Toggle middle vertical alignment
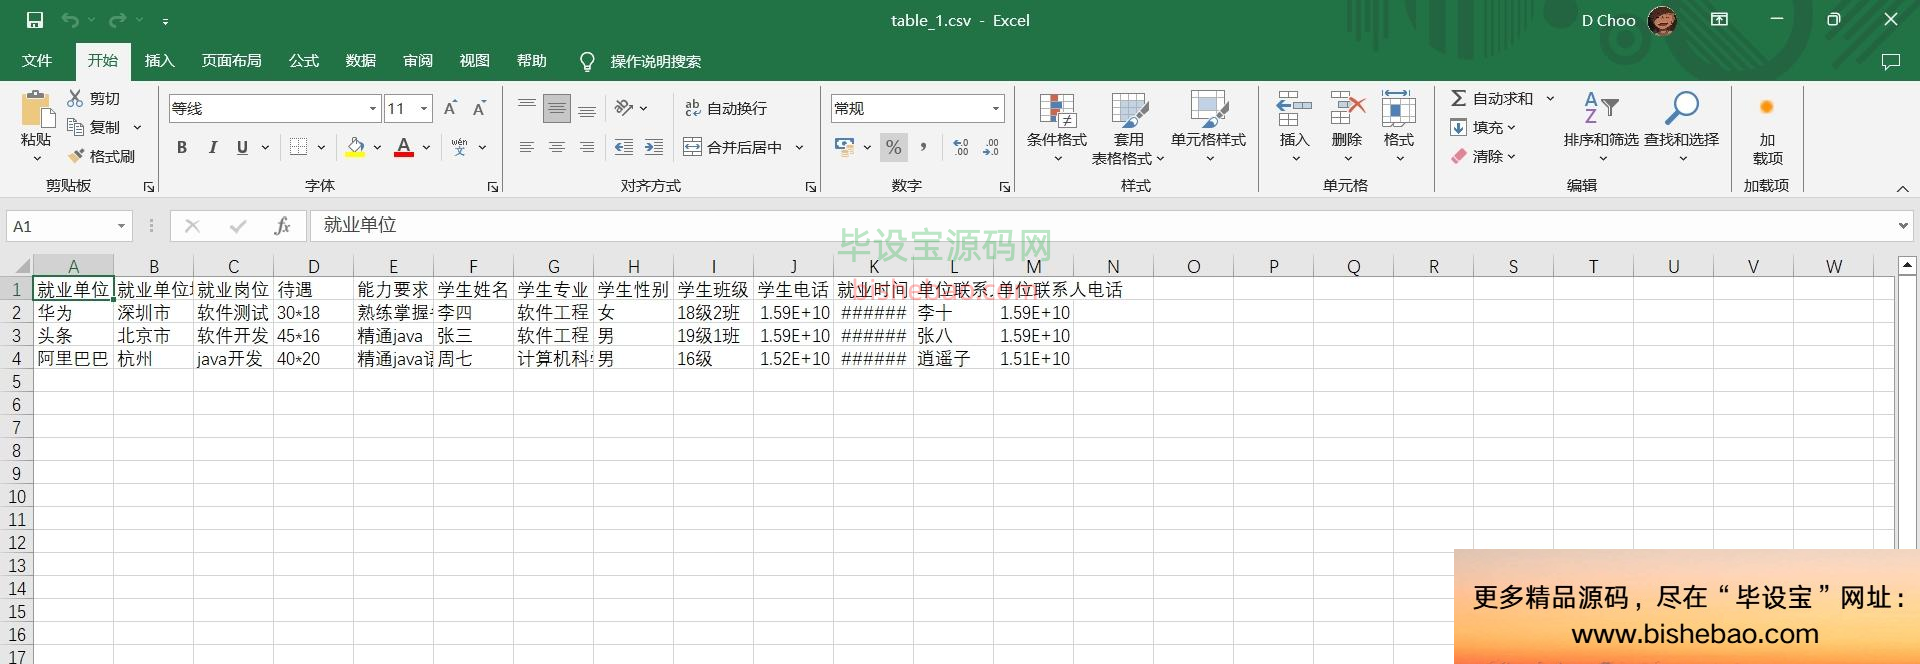 [557, 108]
